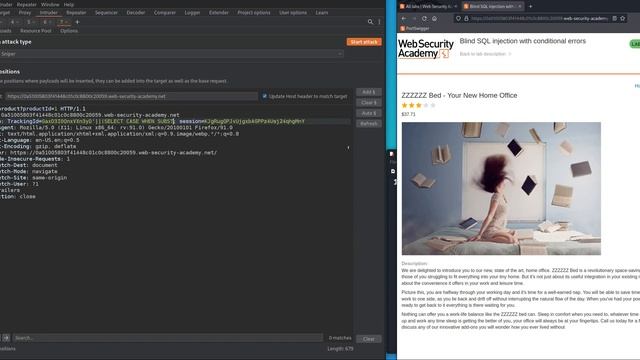Click the Refresh button in Positions panel
The height and width of the screenshot is (360, 640).
click(369, 124)
